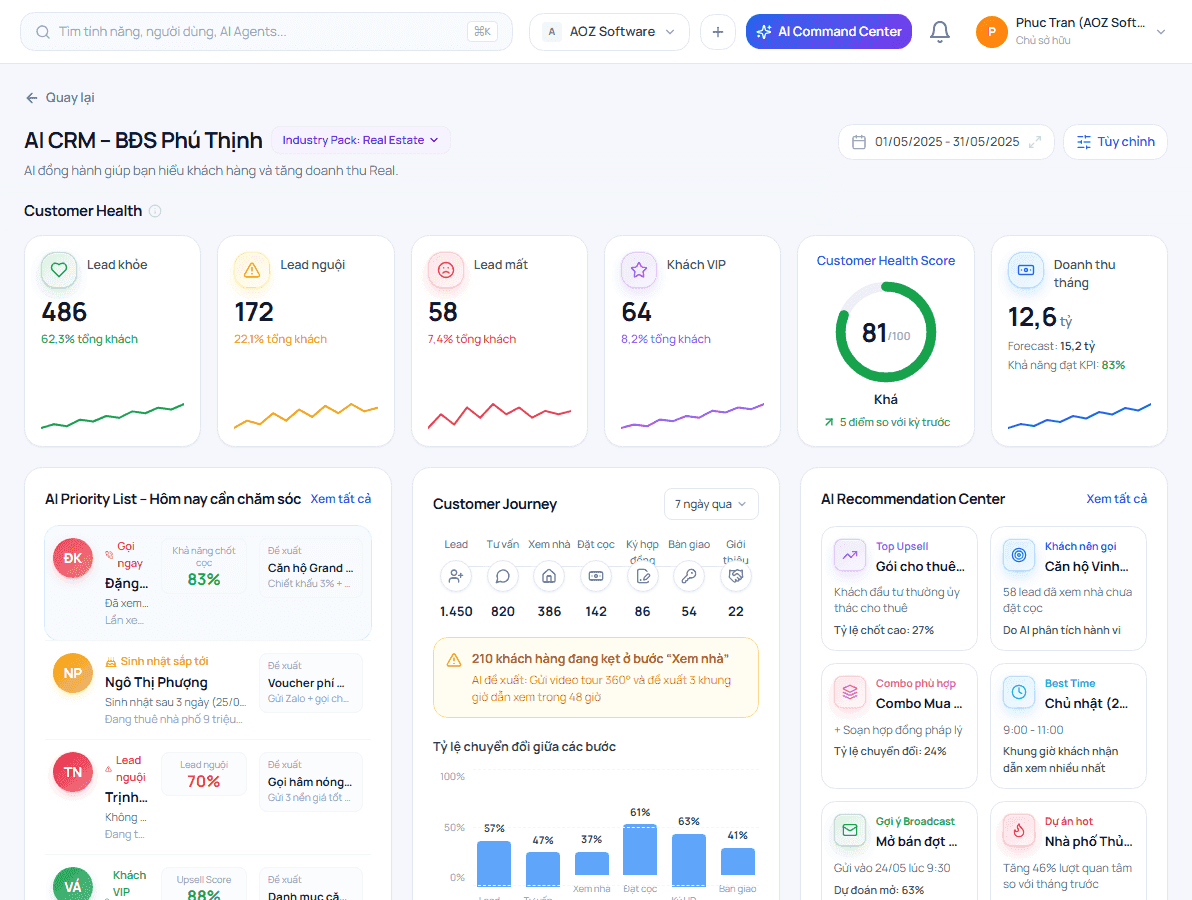Click the 83% Khả năng chốt cọc box
1192x900 pixels.
coord(204,566)
